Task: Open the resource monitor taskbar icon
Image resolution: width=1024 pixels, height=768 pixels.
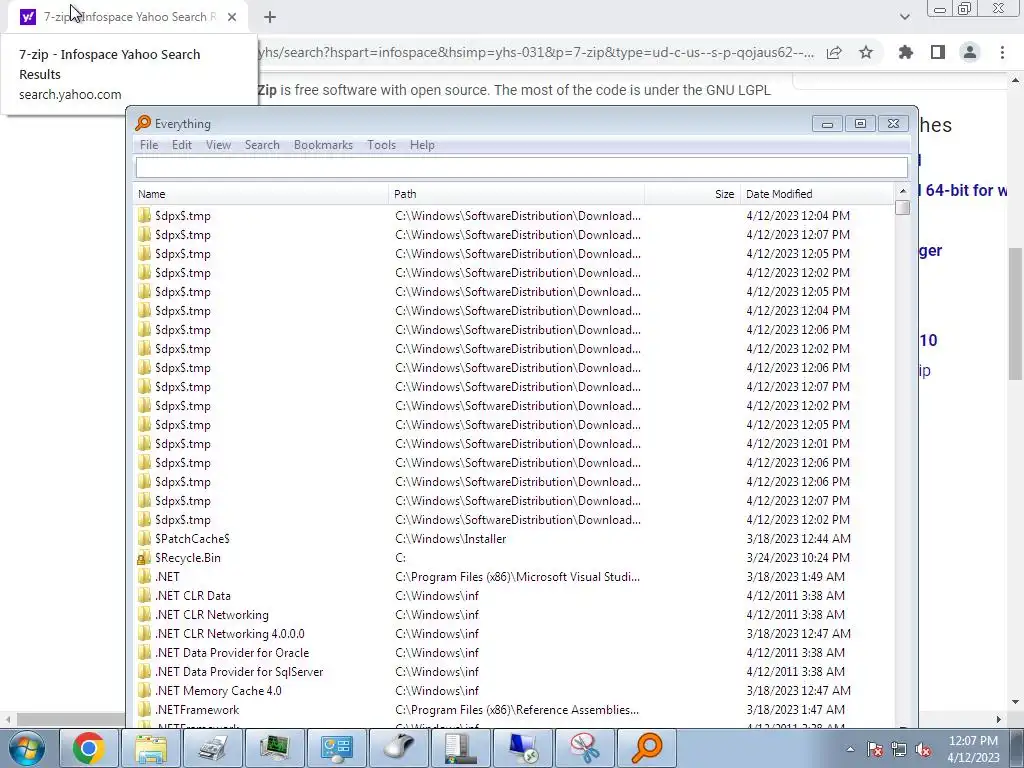Action: 274,748
